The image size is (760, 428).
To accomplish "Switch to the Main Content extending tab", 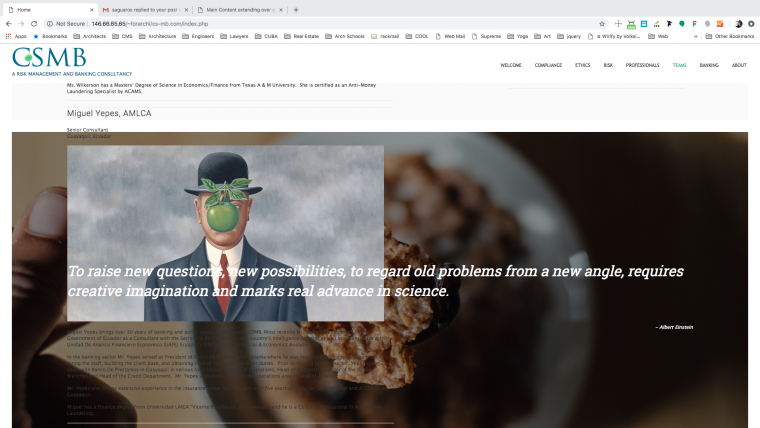I will click(x=240, y=10).
